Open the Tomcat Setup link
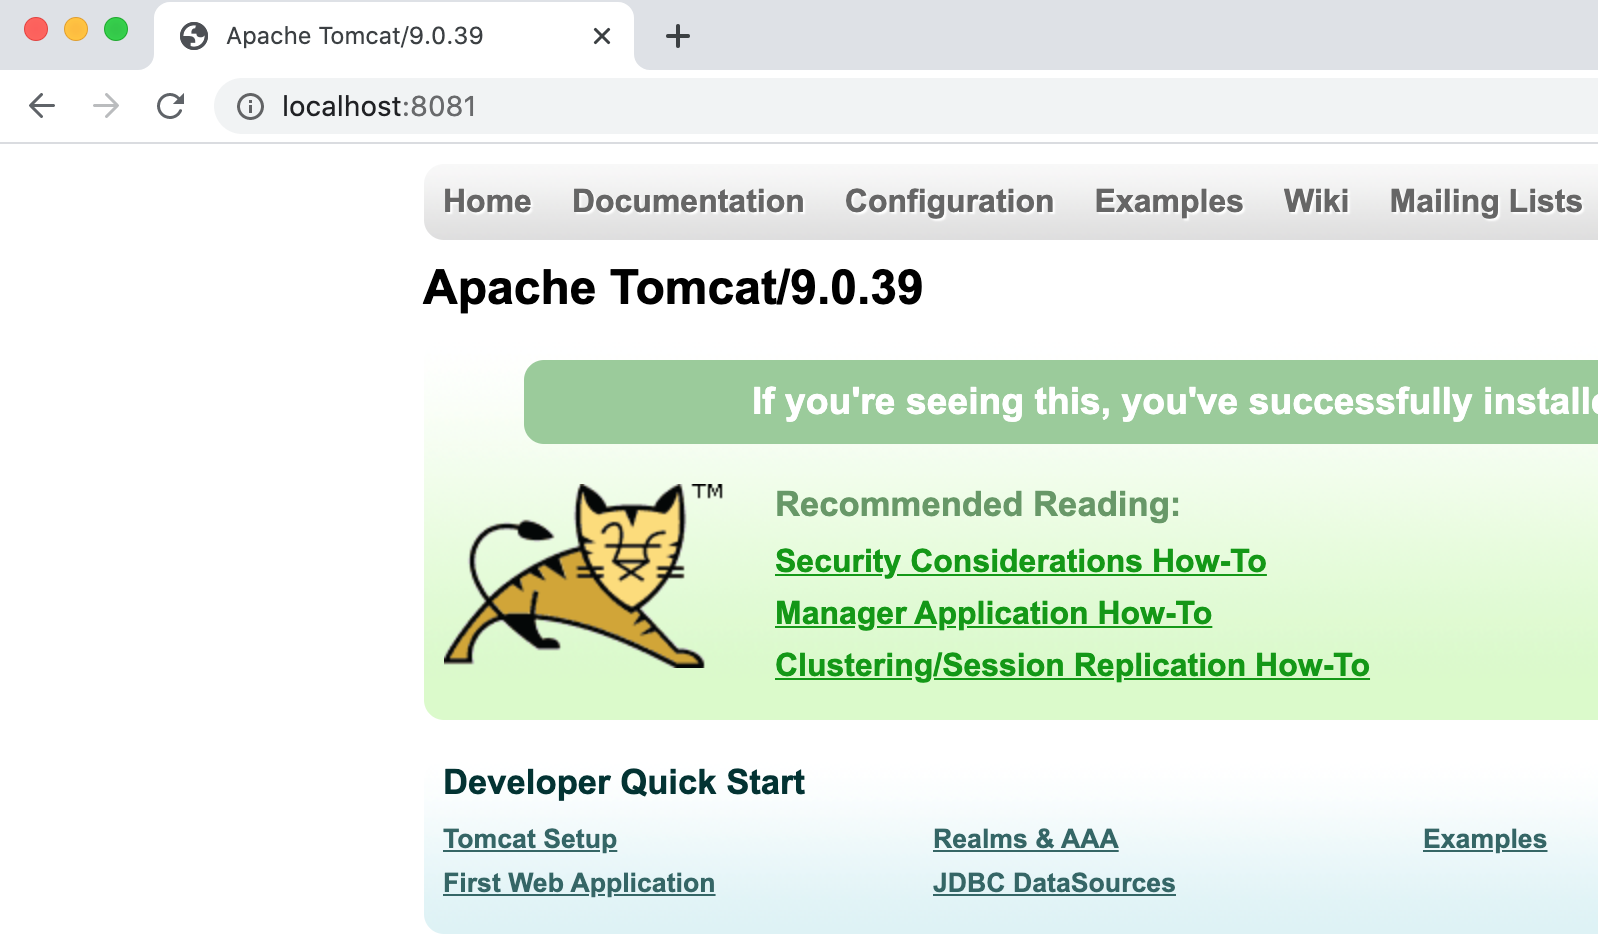Screen dimensions: 1598x942 (530, 839)
